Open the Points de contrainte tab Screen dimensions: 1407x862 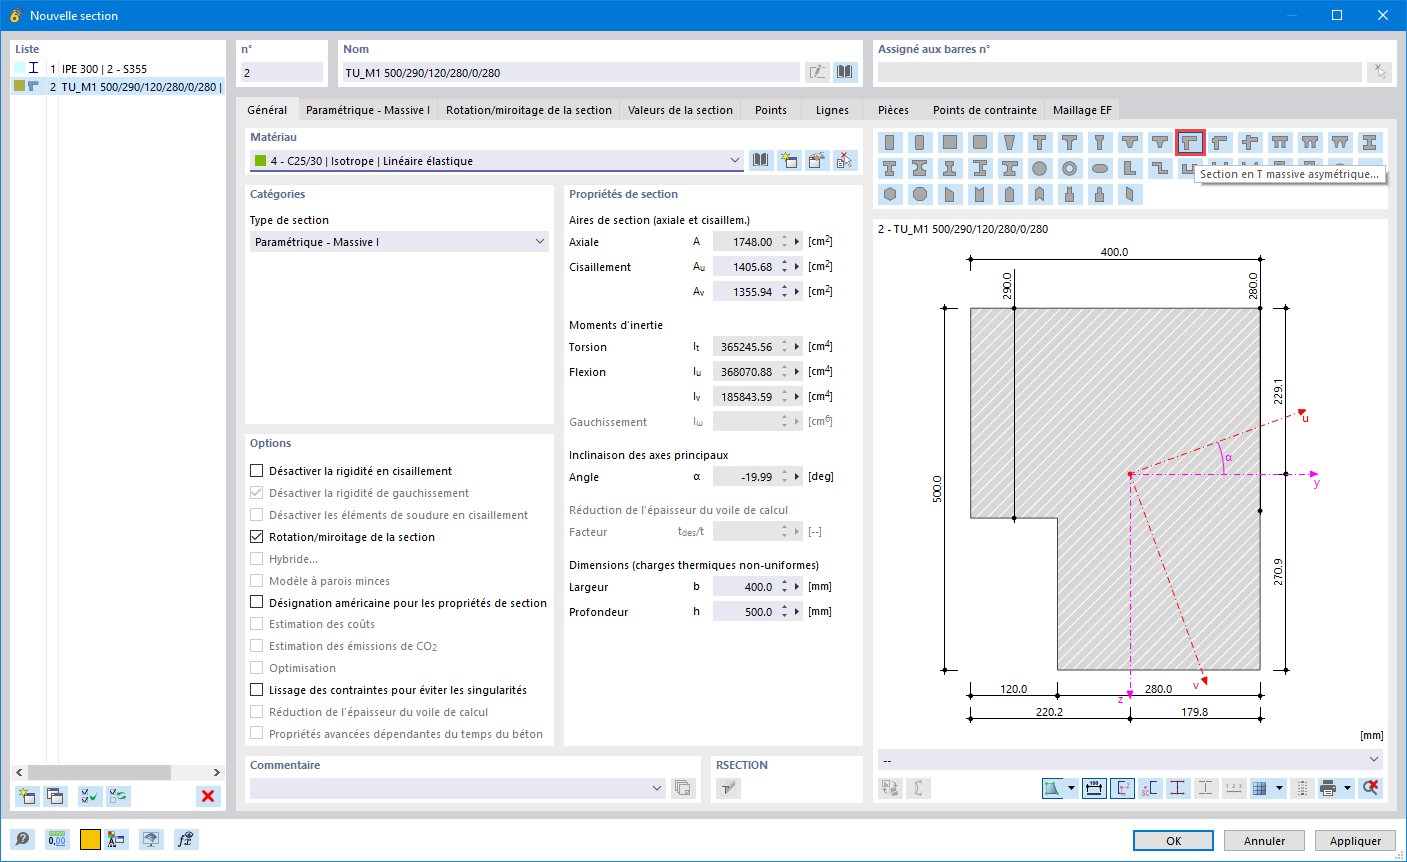click(985, 110)
